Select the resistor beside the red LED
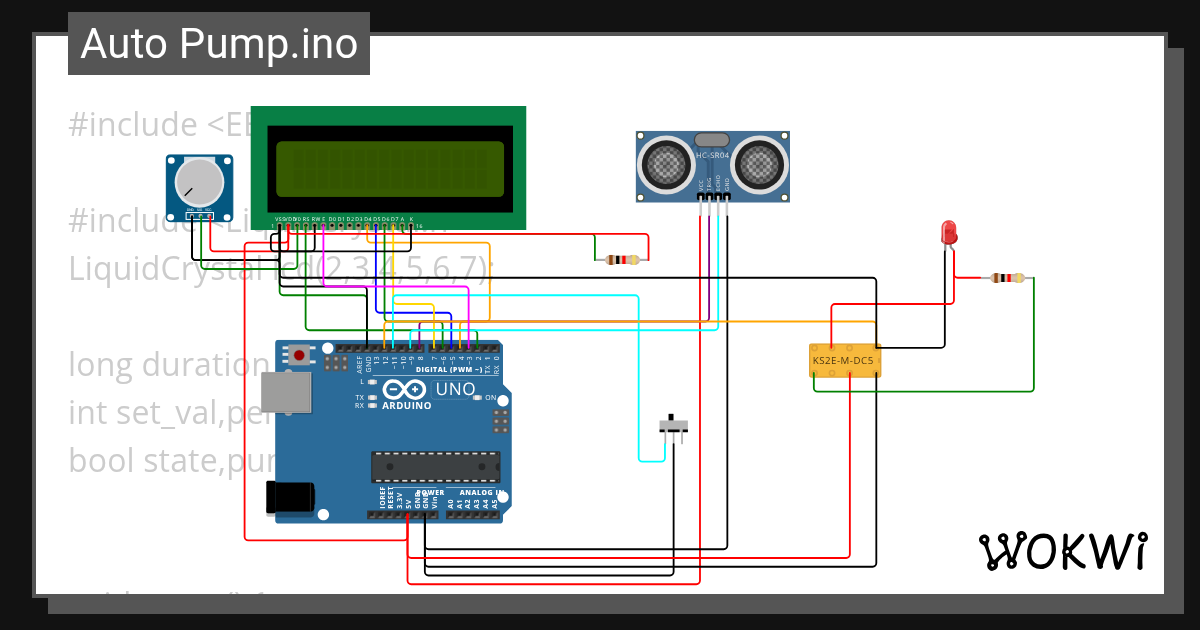Viewport: 1200px width, 630px height. click(1007, 278)
